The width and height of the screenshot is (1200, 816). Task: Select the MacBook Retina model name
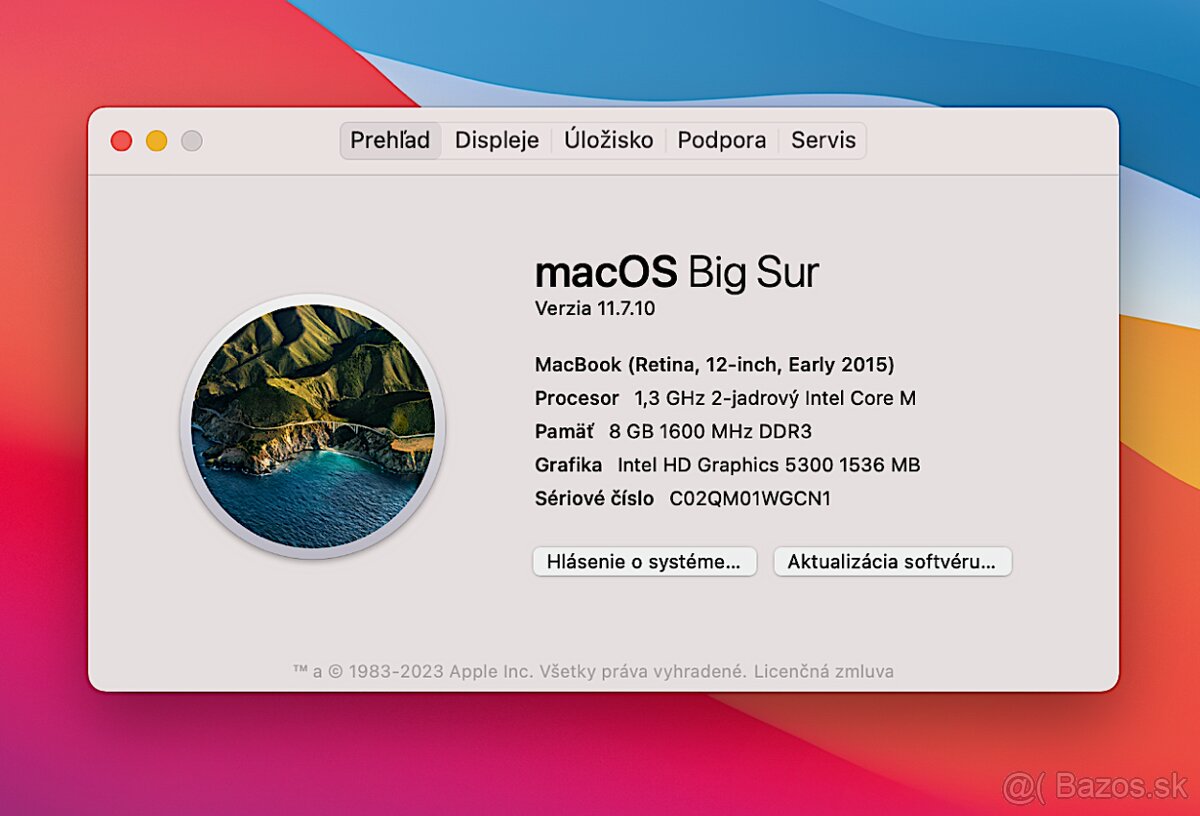[714, 364]
